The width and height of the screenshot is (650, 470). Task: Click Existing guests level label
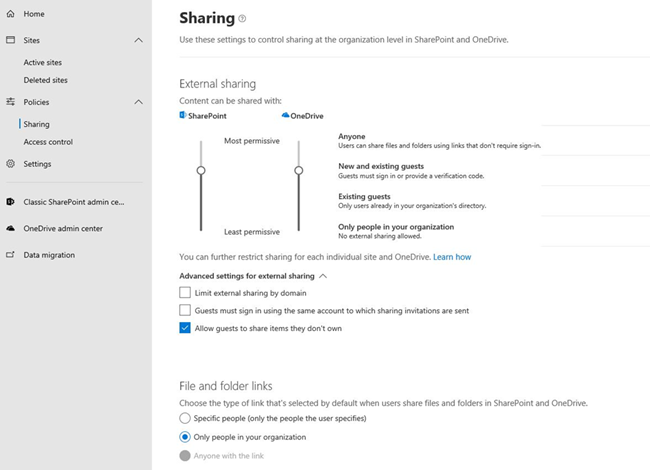point(364,196)
